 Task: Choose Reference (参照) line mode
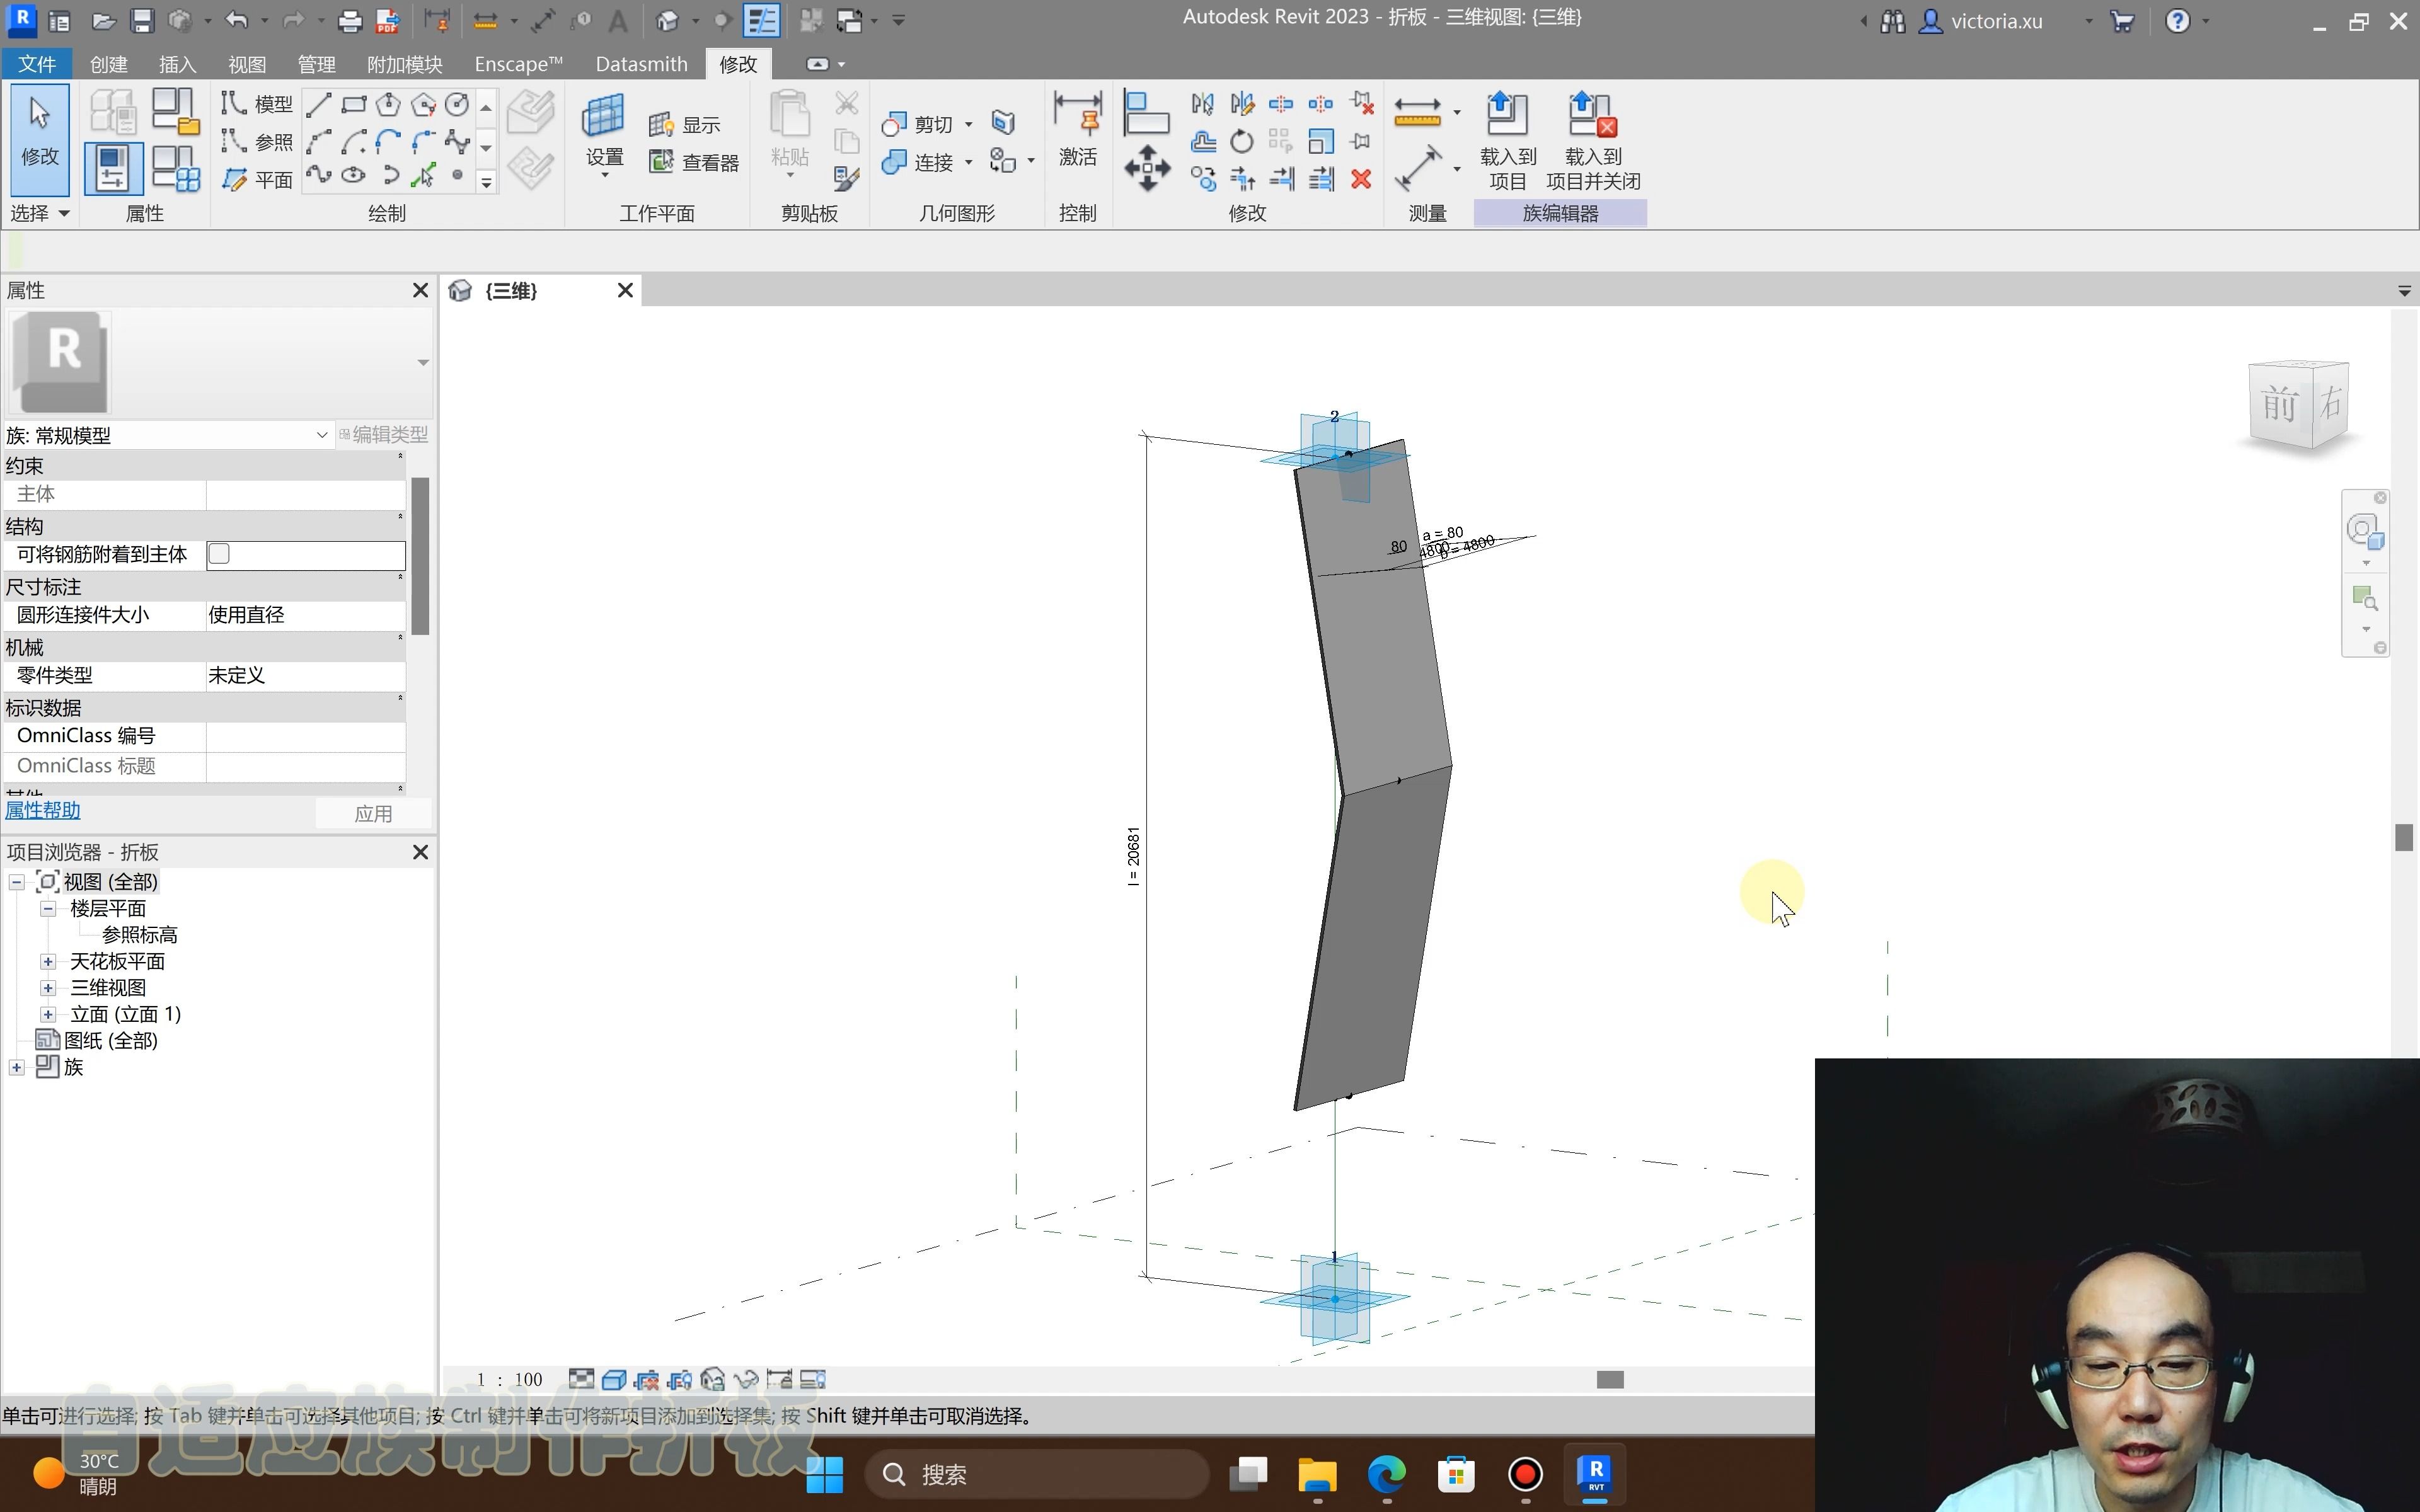pyautogui.click(x=257, y=141)
